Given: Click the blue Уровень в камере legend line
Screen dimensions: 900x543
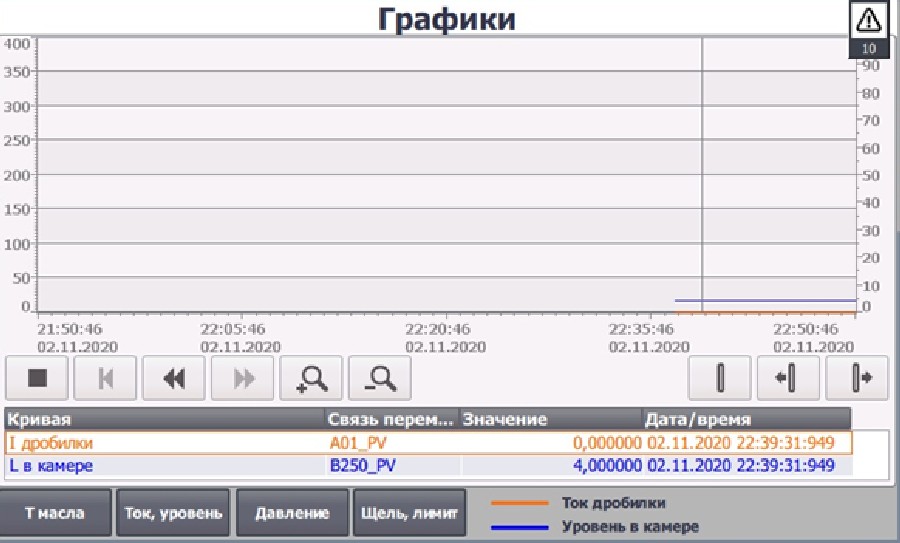Looking at the screenshot, I should click(x=519, y=528).
